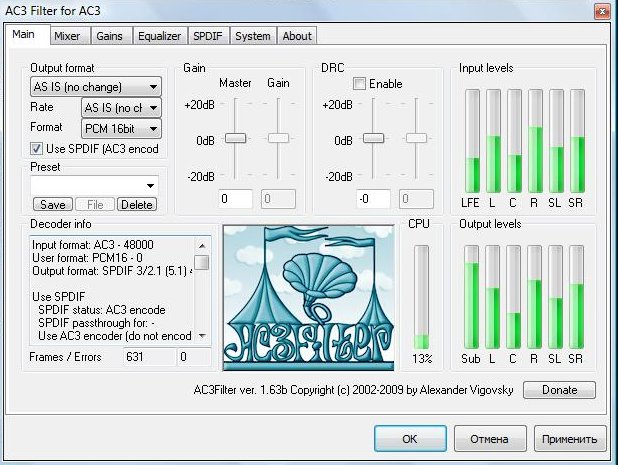Click the Errors count field
Image resolution: width=618 pixels, height=465 pixels.
click(194, 357)
